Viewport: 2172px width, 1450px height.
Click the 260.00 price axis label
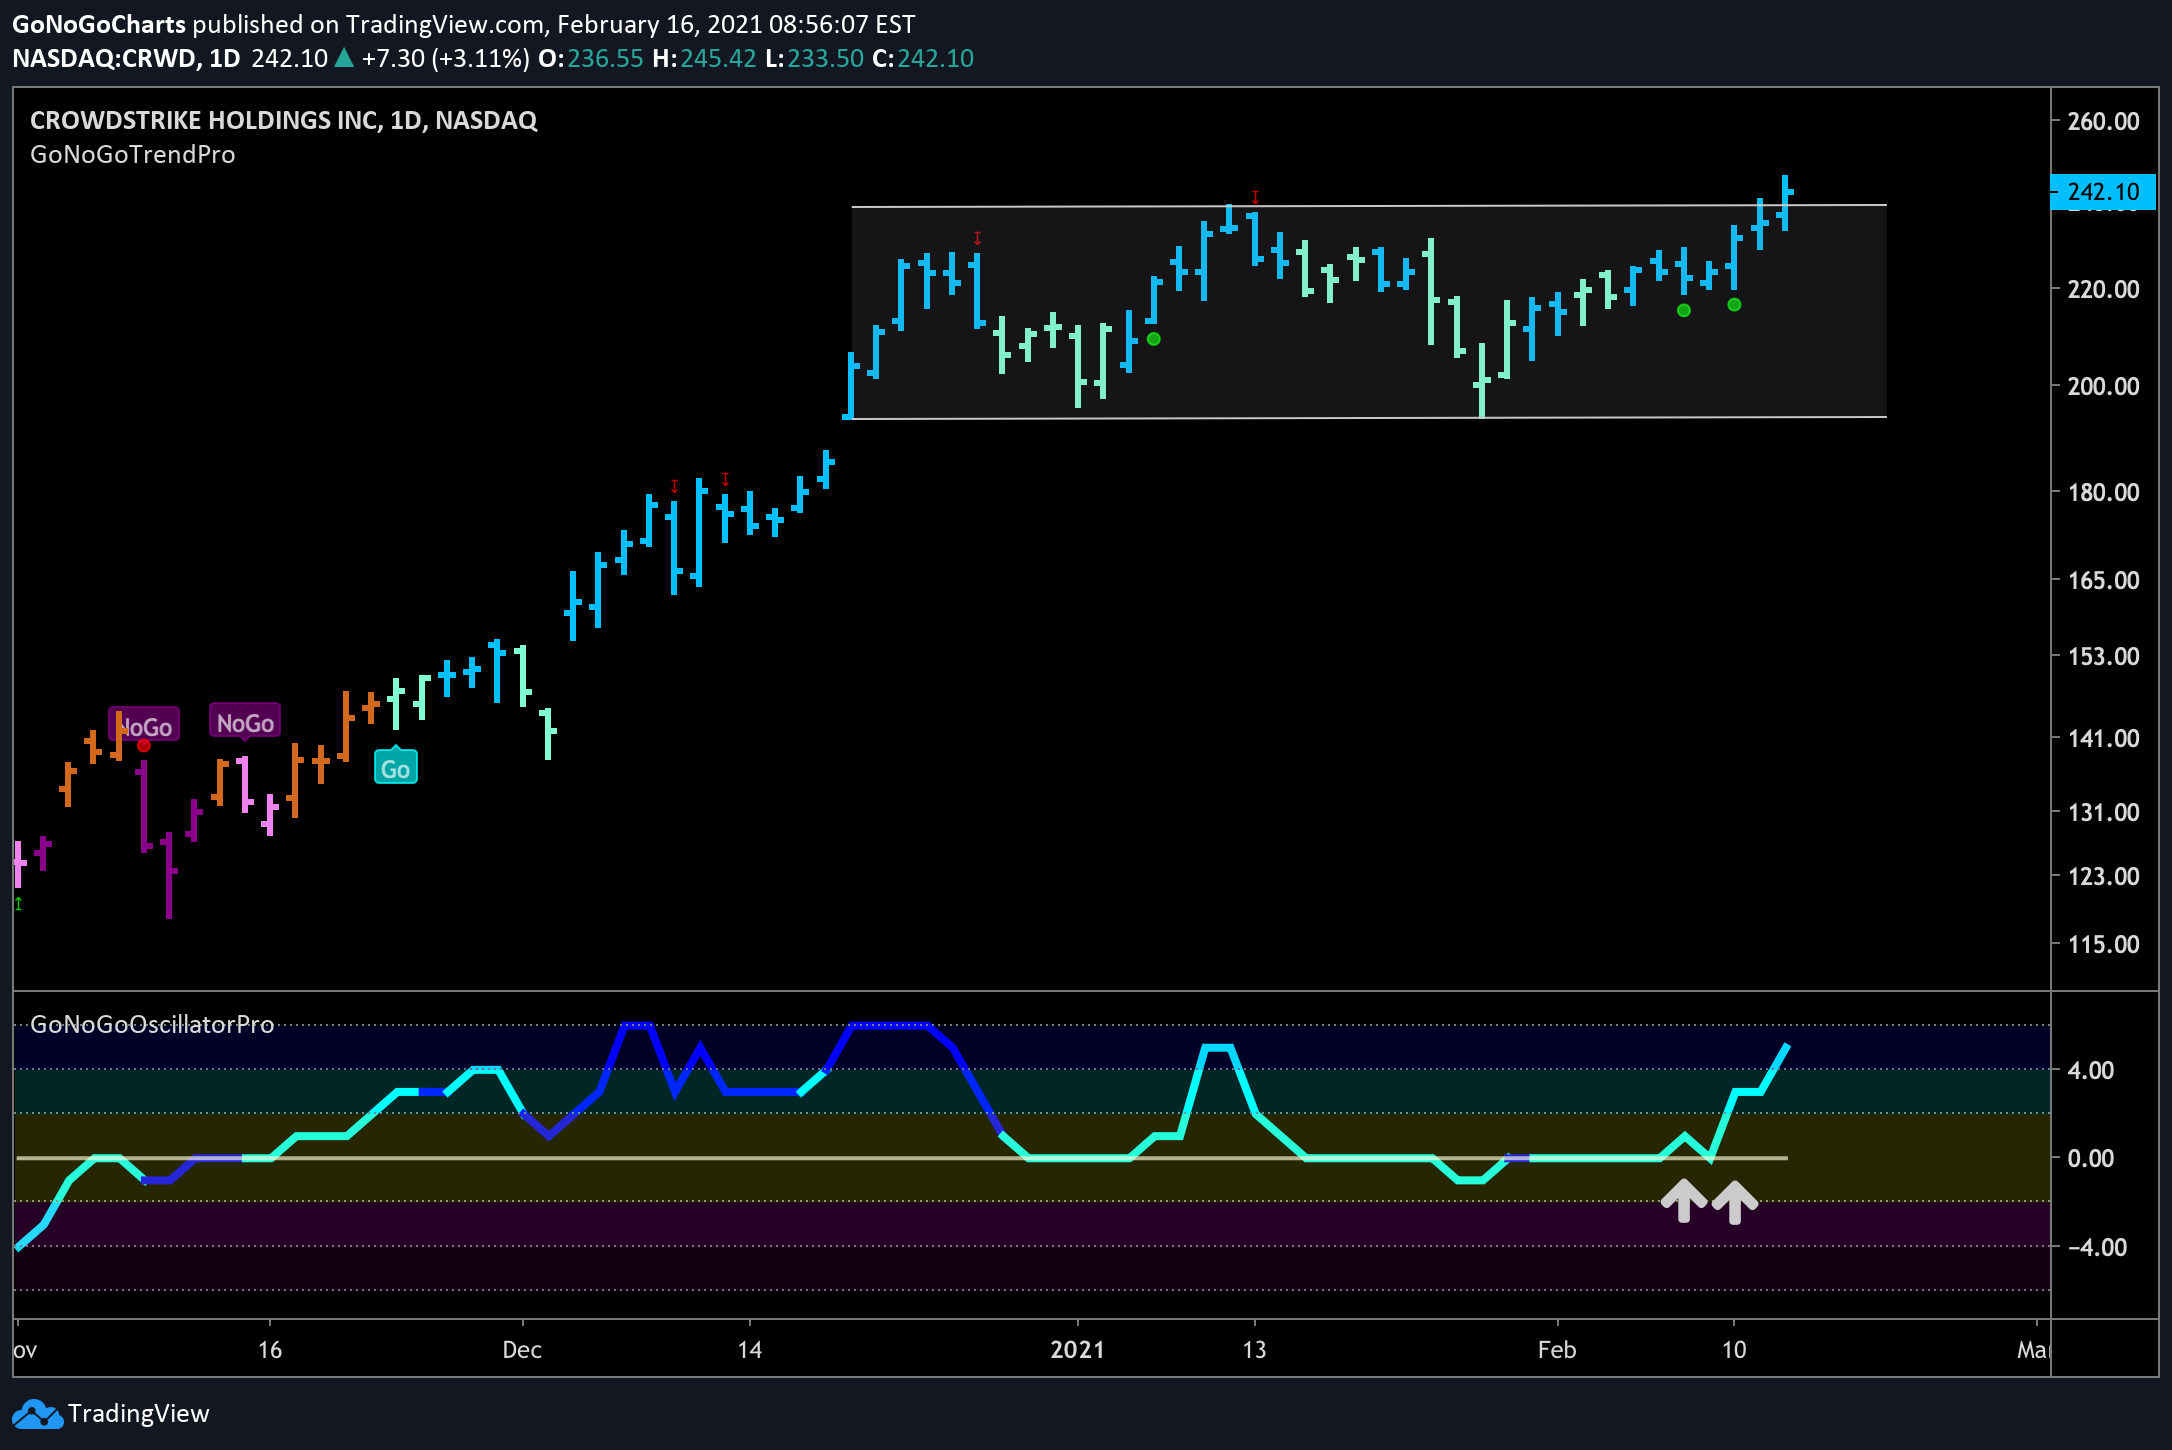2103,121
